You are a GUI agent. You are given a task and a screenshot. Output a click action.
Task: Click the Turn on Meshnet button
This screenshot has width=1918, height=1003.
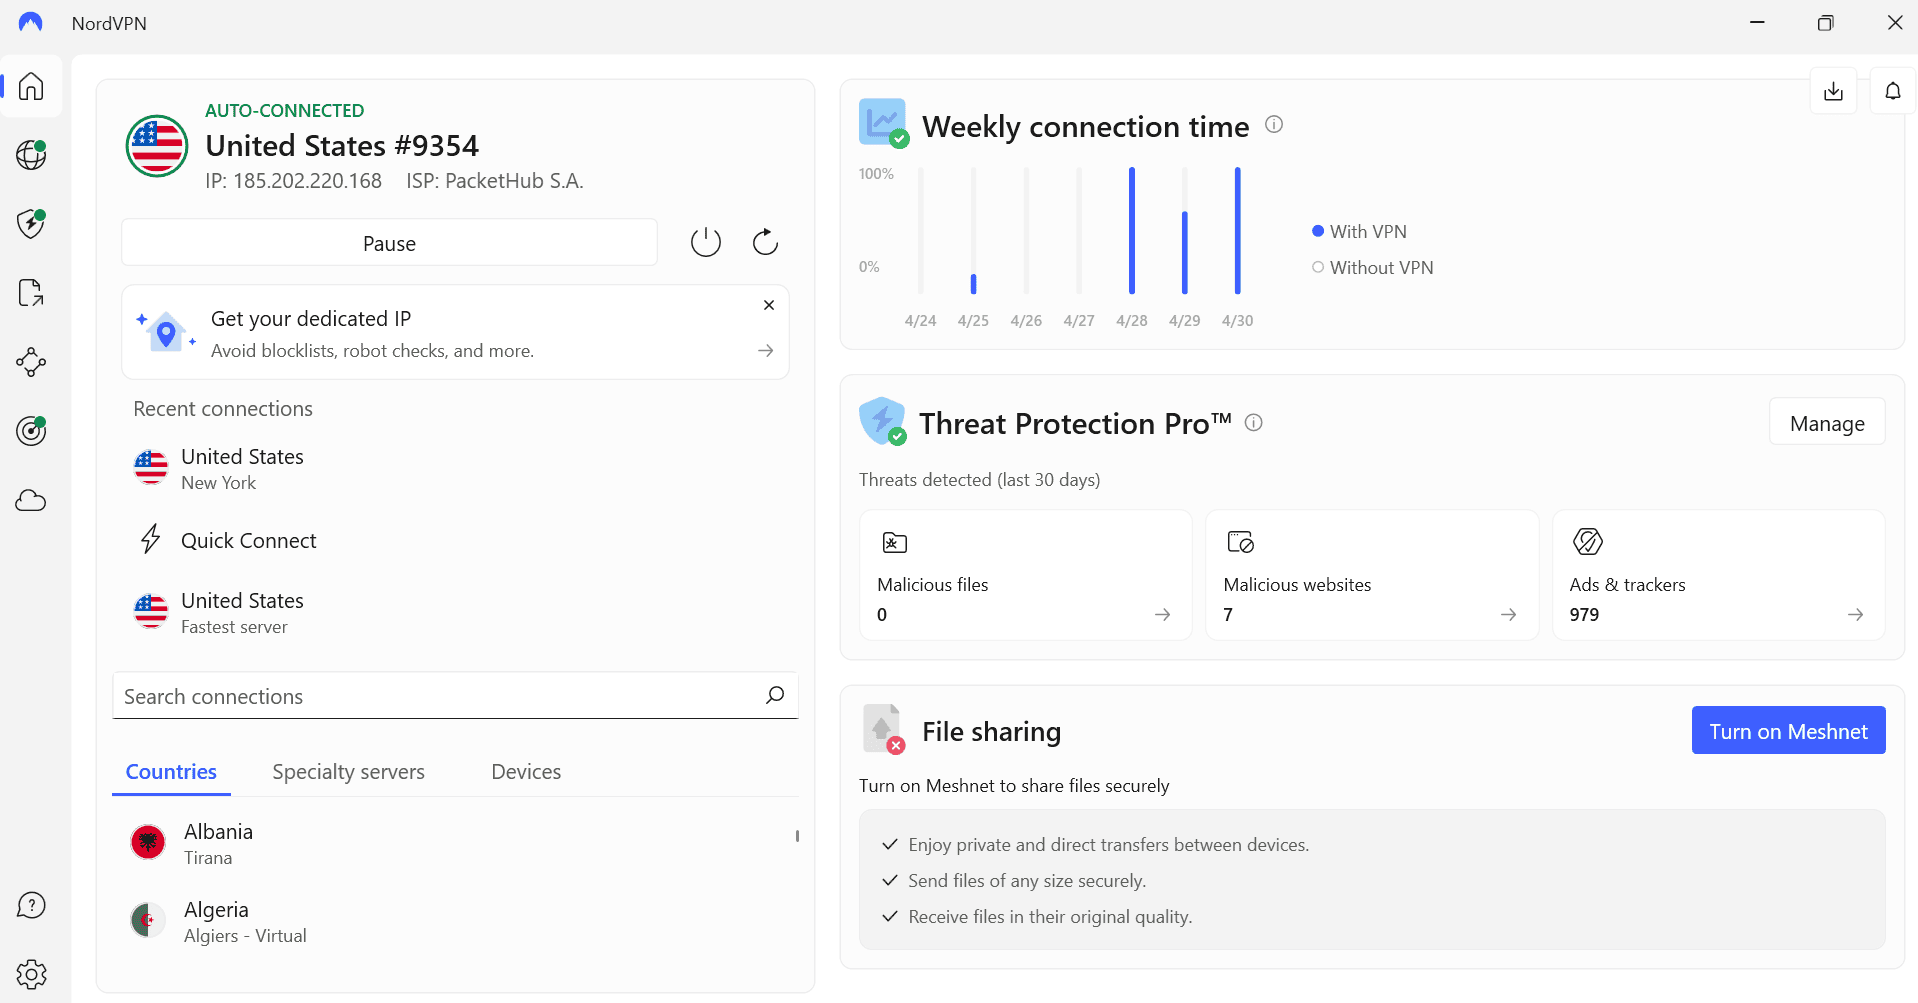click(x=1788, y=731)
